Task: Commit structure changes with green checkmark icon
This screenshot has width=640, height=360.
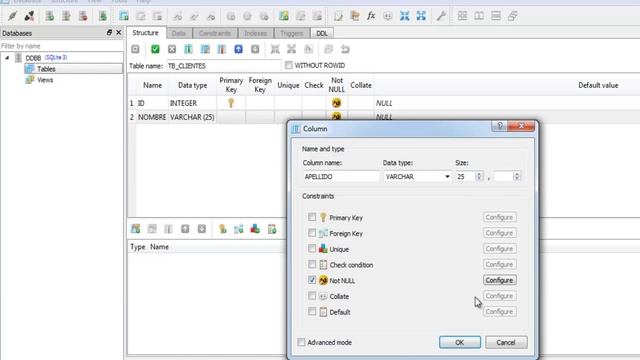Action: pos(155,49)
